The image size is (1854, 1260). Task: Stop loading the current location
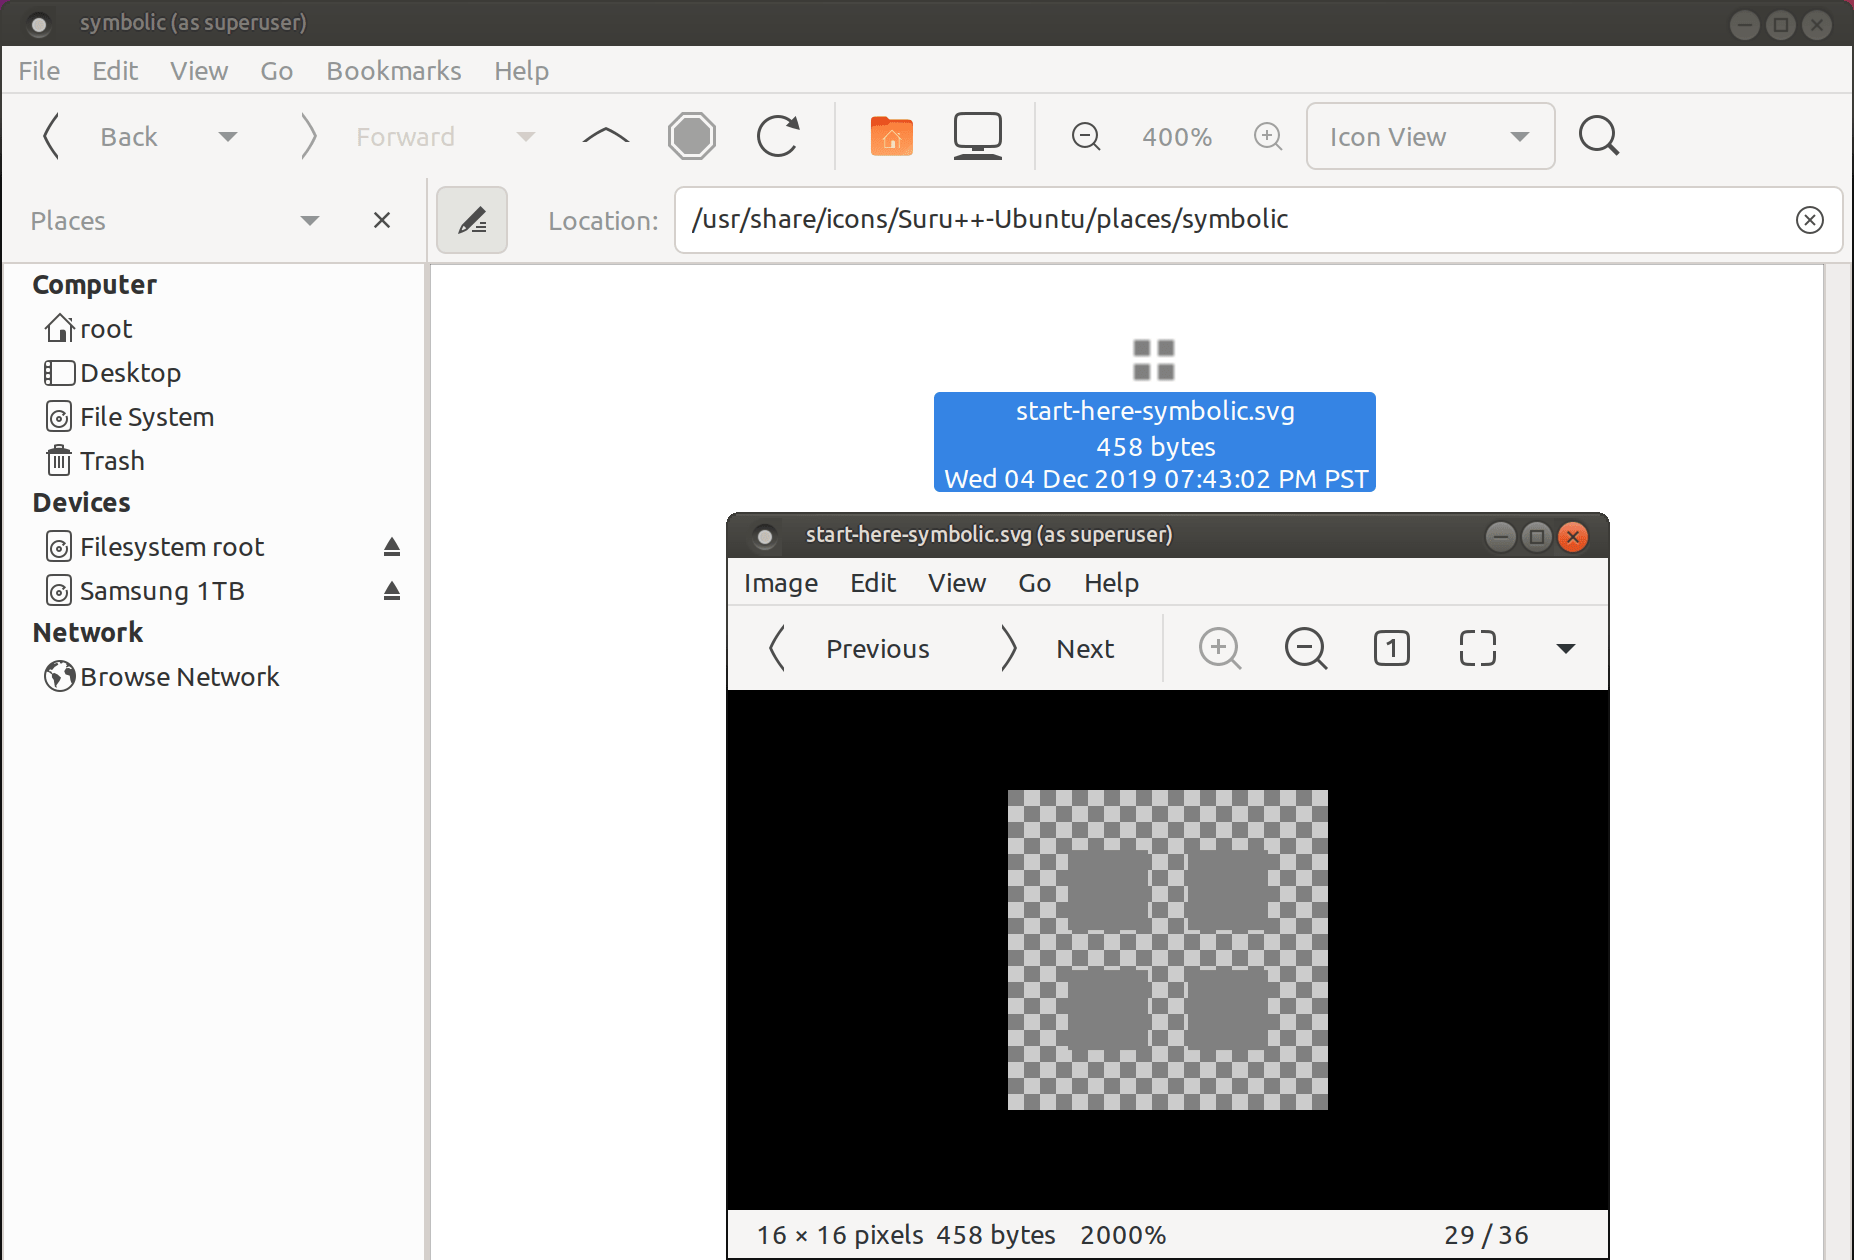point(692,136)
